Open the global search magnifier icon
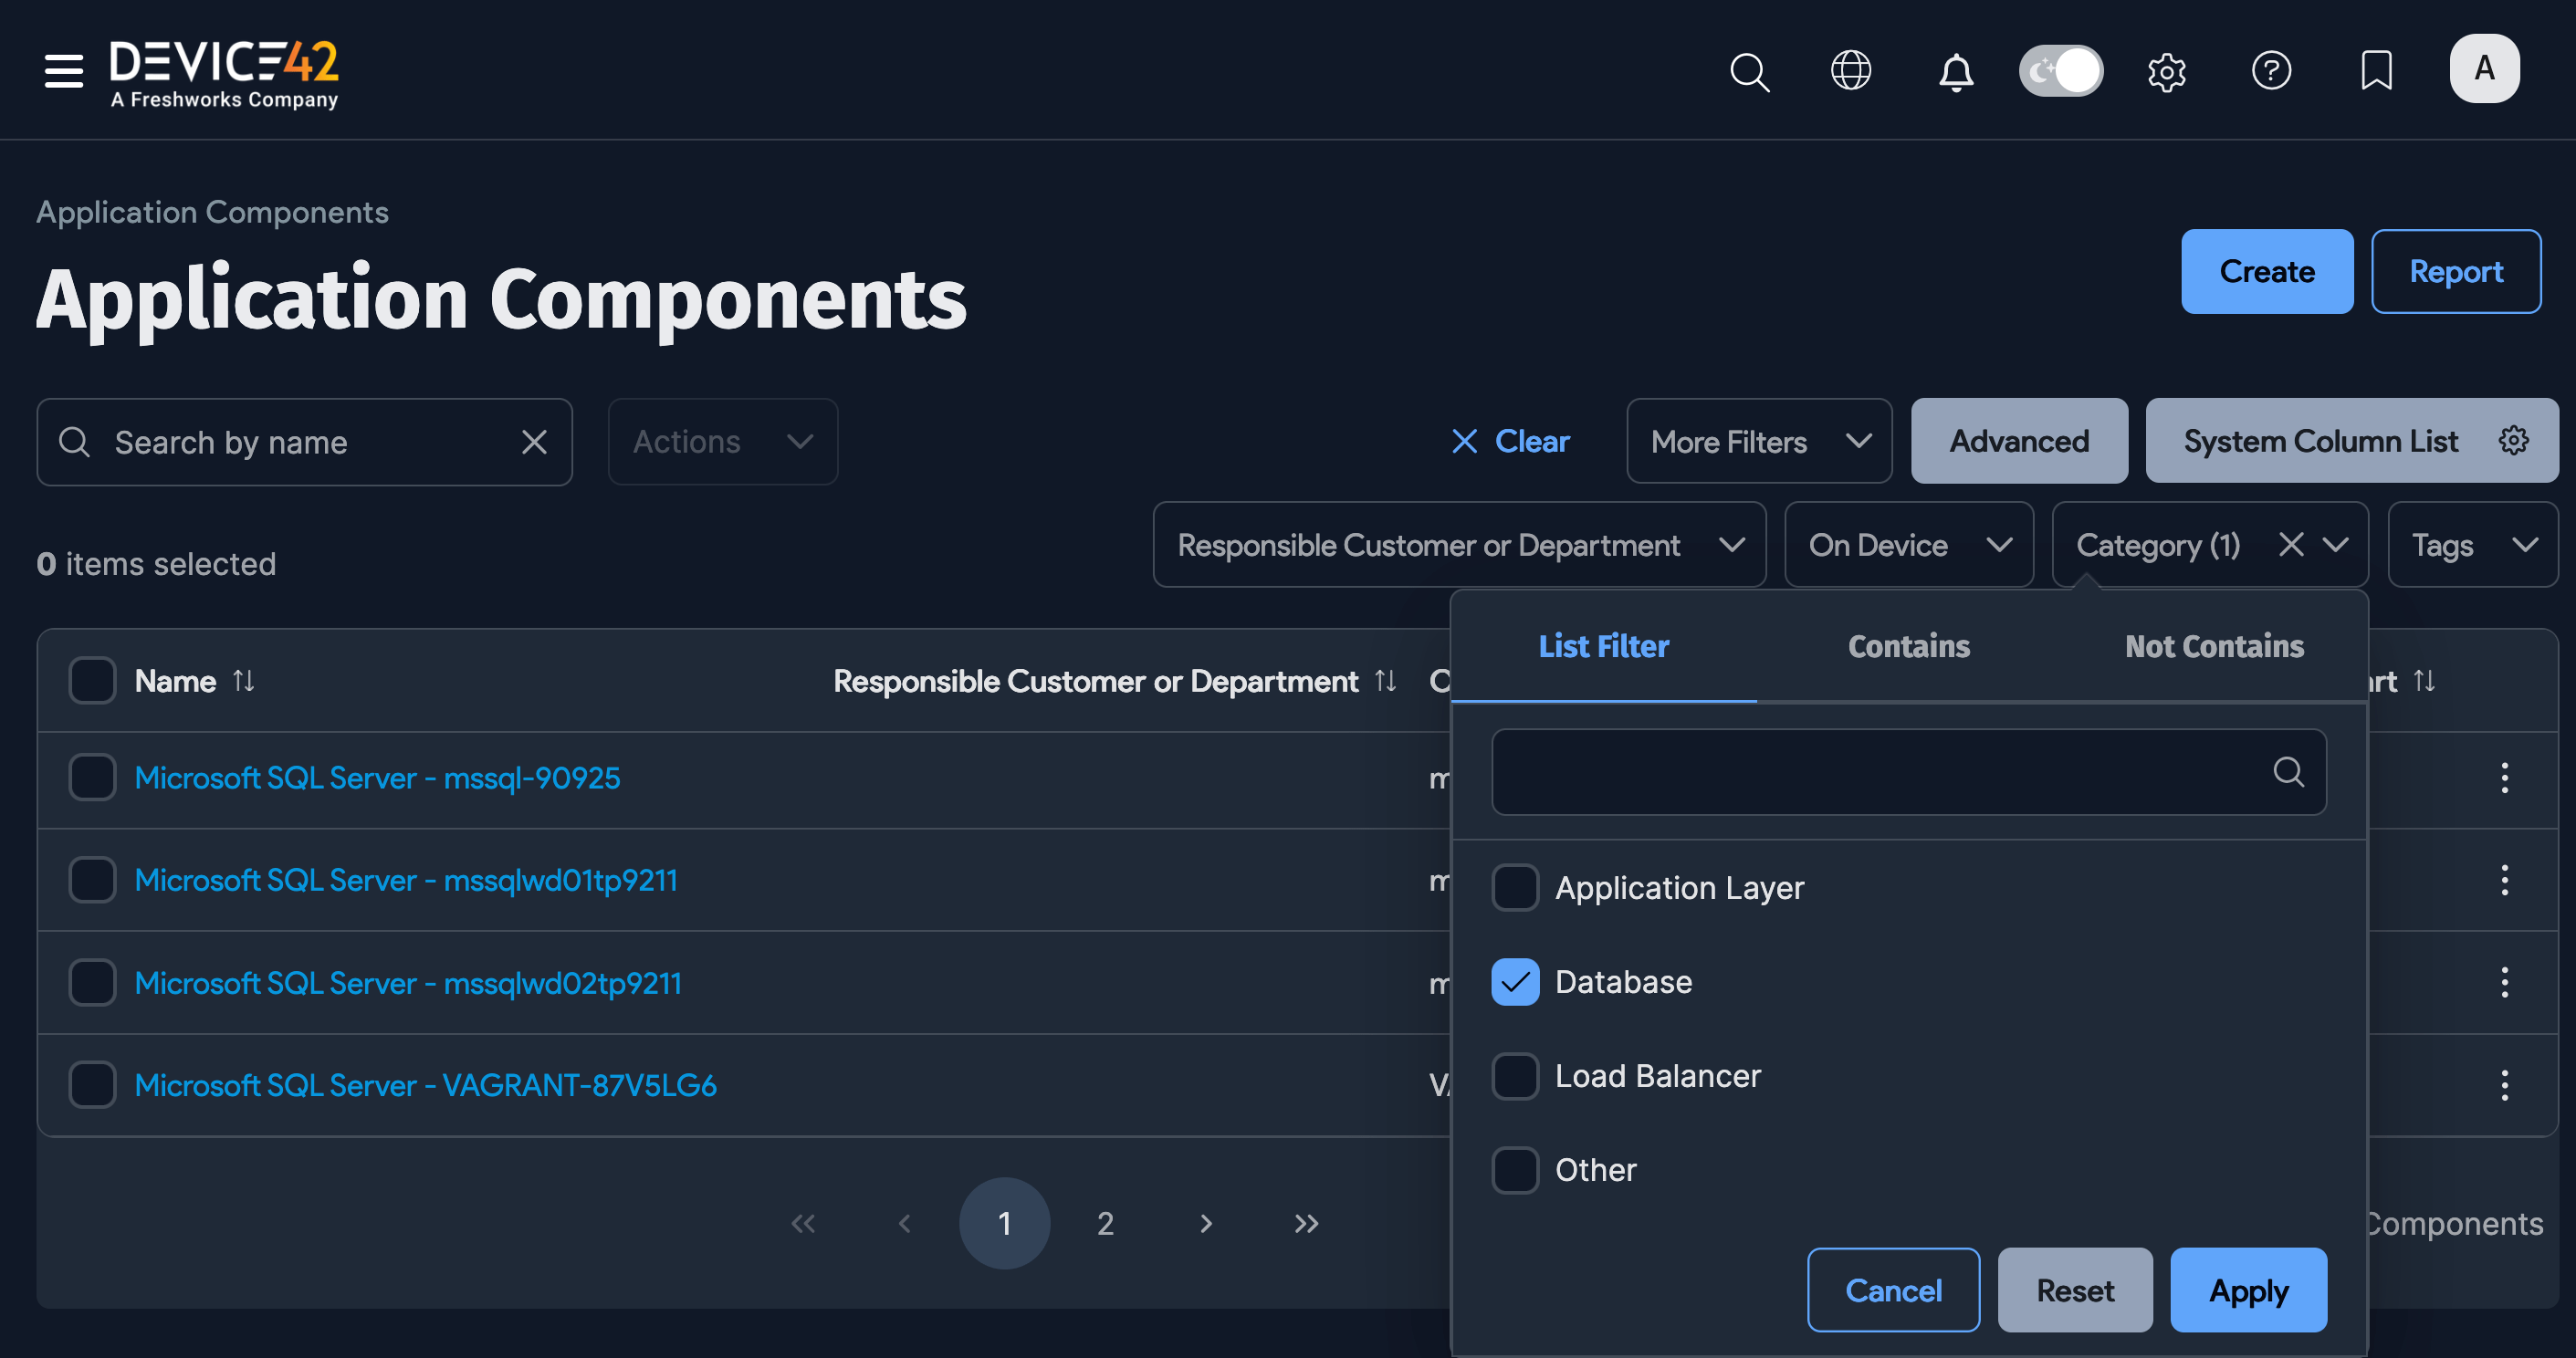The width and height of the screenshot is (2576, 1358). point(1749,70)
